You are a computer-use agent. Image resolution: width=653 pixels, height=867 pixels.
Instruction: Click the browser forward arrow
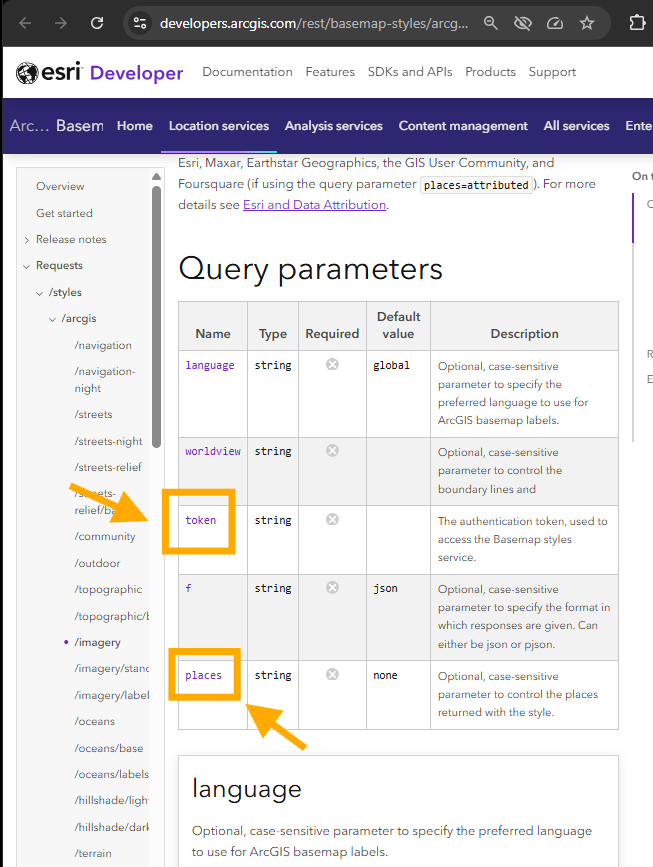coord(61,23)
